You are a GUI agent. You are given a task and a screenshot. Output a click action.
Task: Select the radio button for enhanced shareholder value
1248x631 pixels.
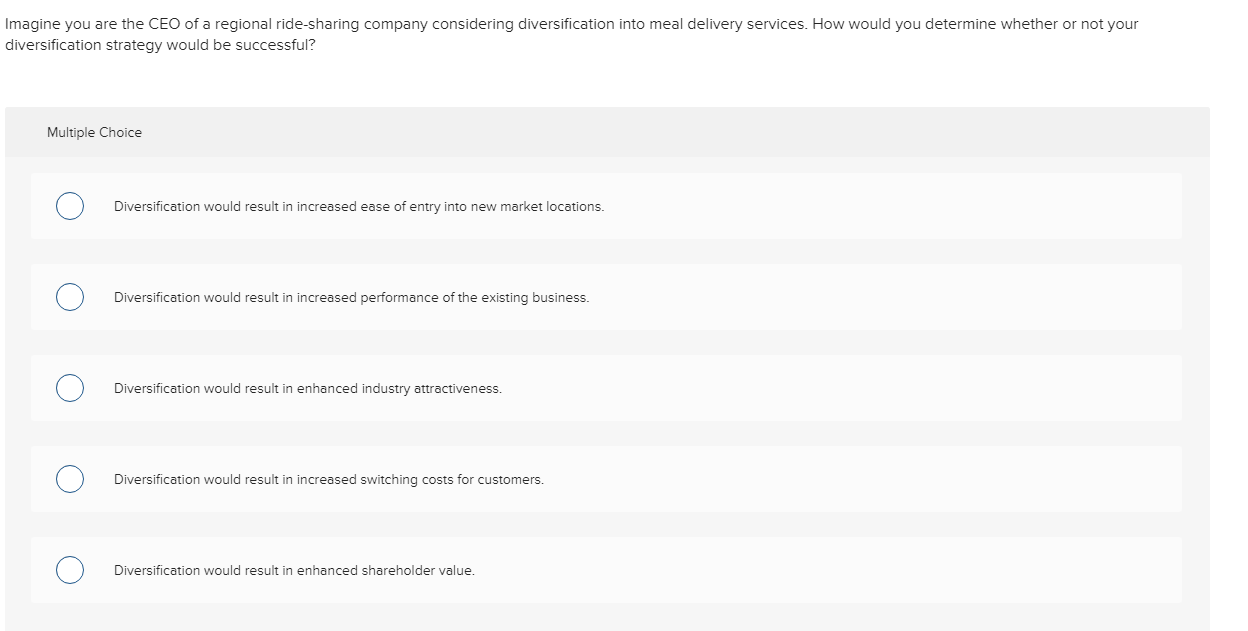point(69,570)
